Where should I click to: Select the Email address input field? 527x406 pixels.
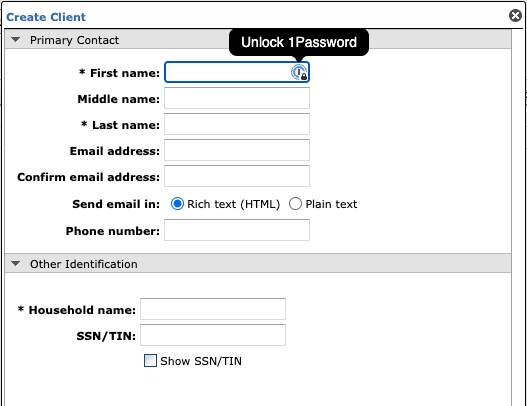(237, 150)
